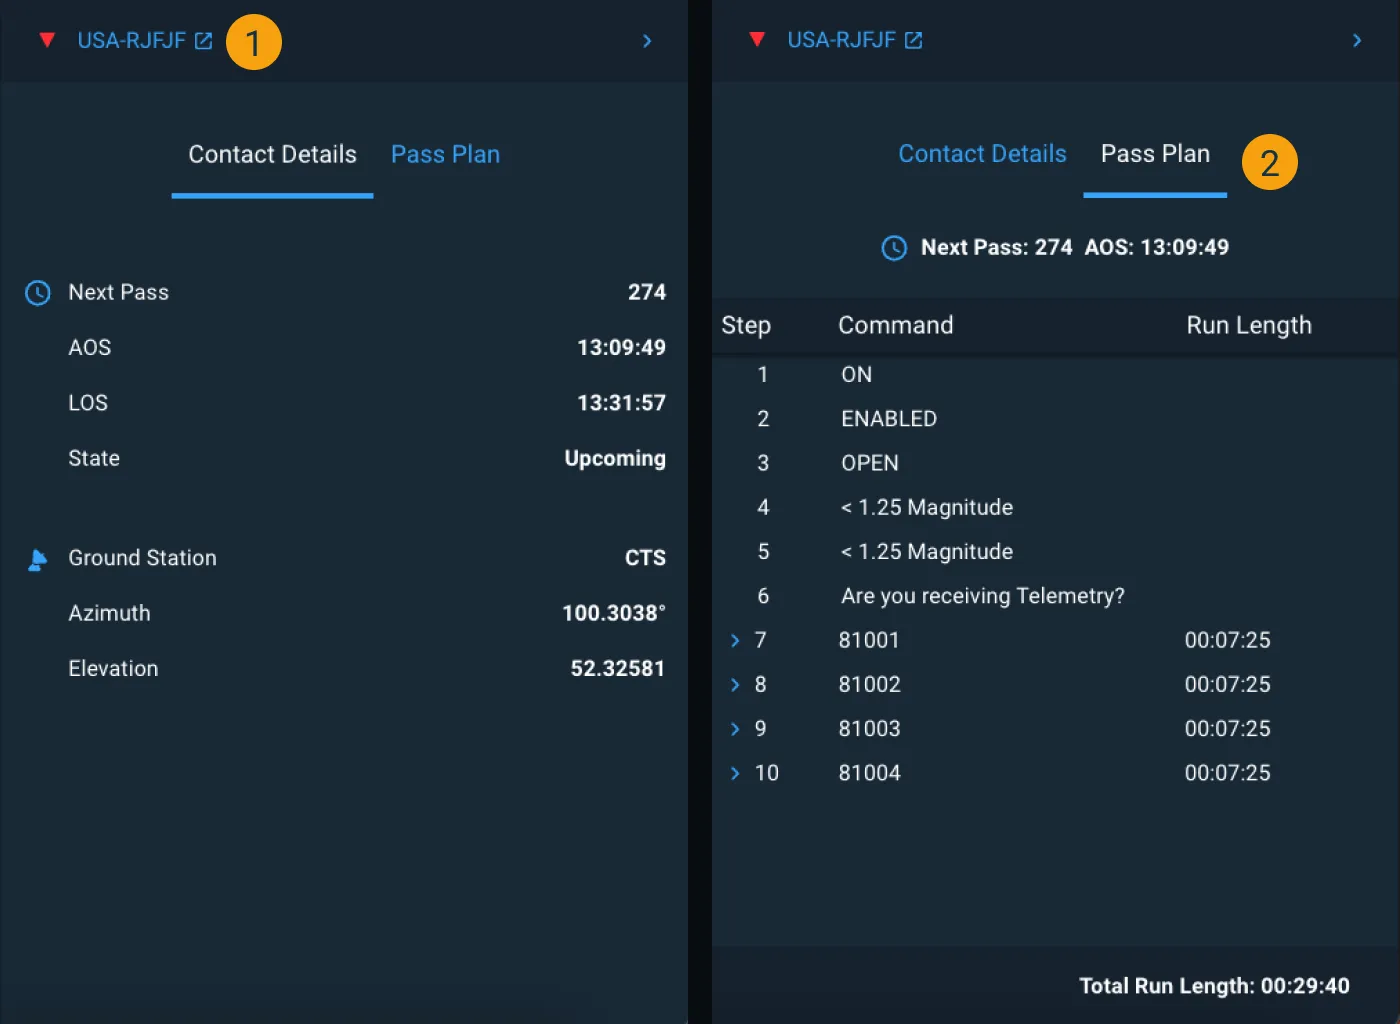
Task: Click external-link icon in the Pass Plan panel header
Action: 913,40
